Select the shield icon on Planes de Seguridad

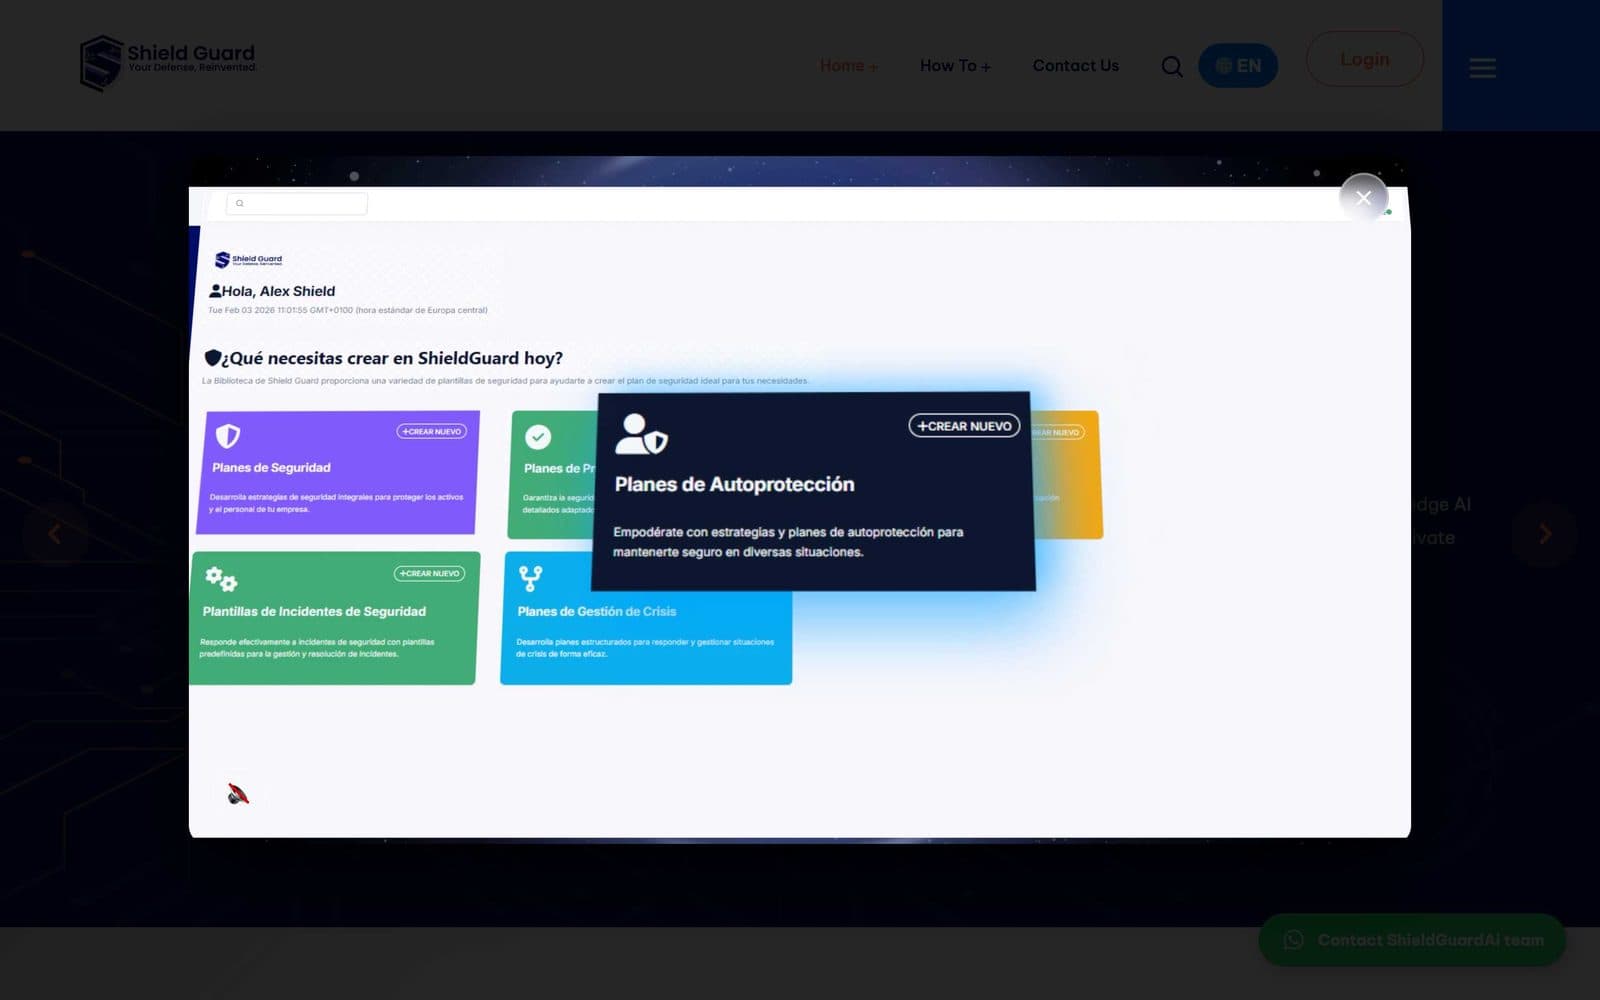coord(228,436)
